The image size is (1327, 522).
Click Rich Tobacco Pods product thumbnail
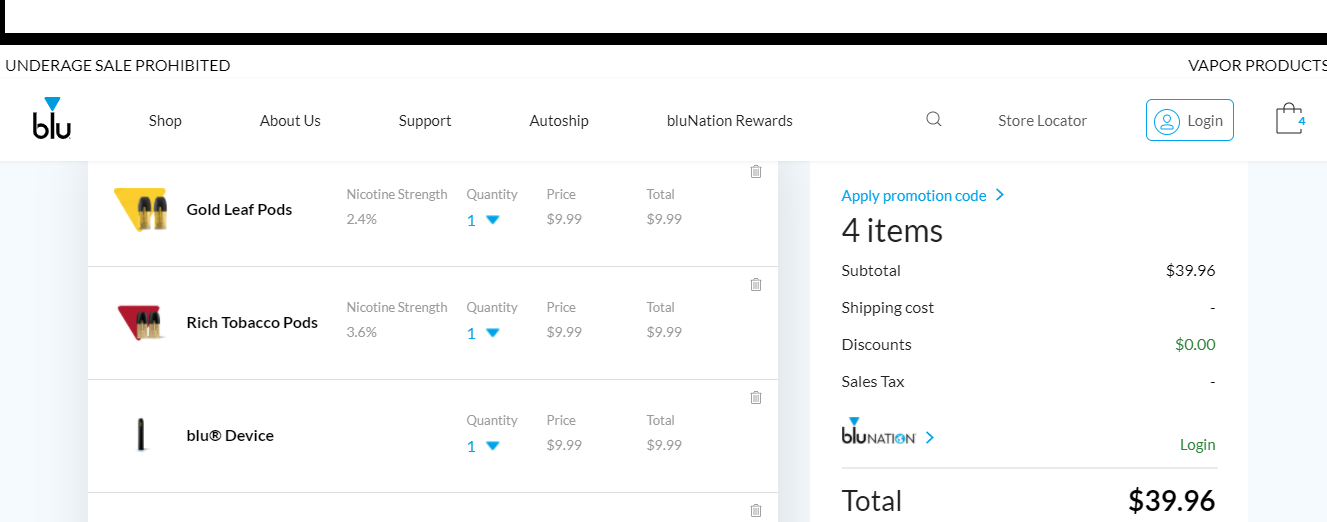(141, 322)
